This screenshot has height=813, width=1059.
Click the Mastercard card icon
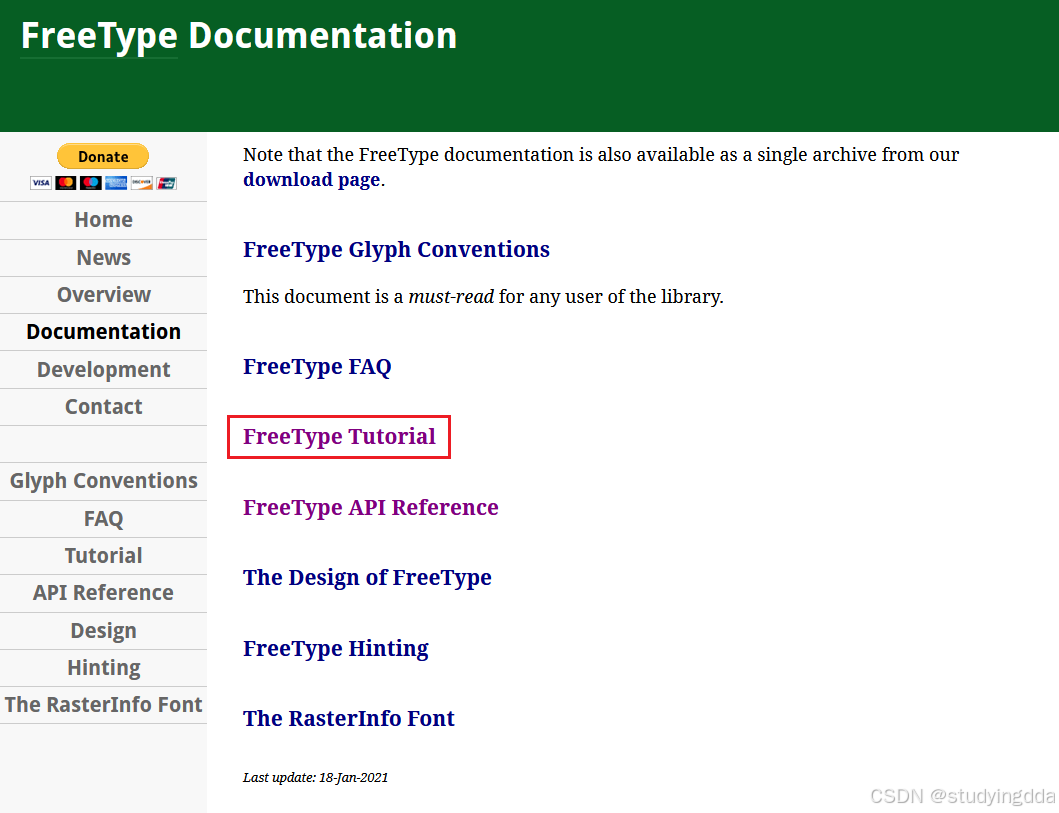(x=66, y=183)
